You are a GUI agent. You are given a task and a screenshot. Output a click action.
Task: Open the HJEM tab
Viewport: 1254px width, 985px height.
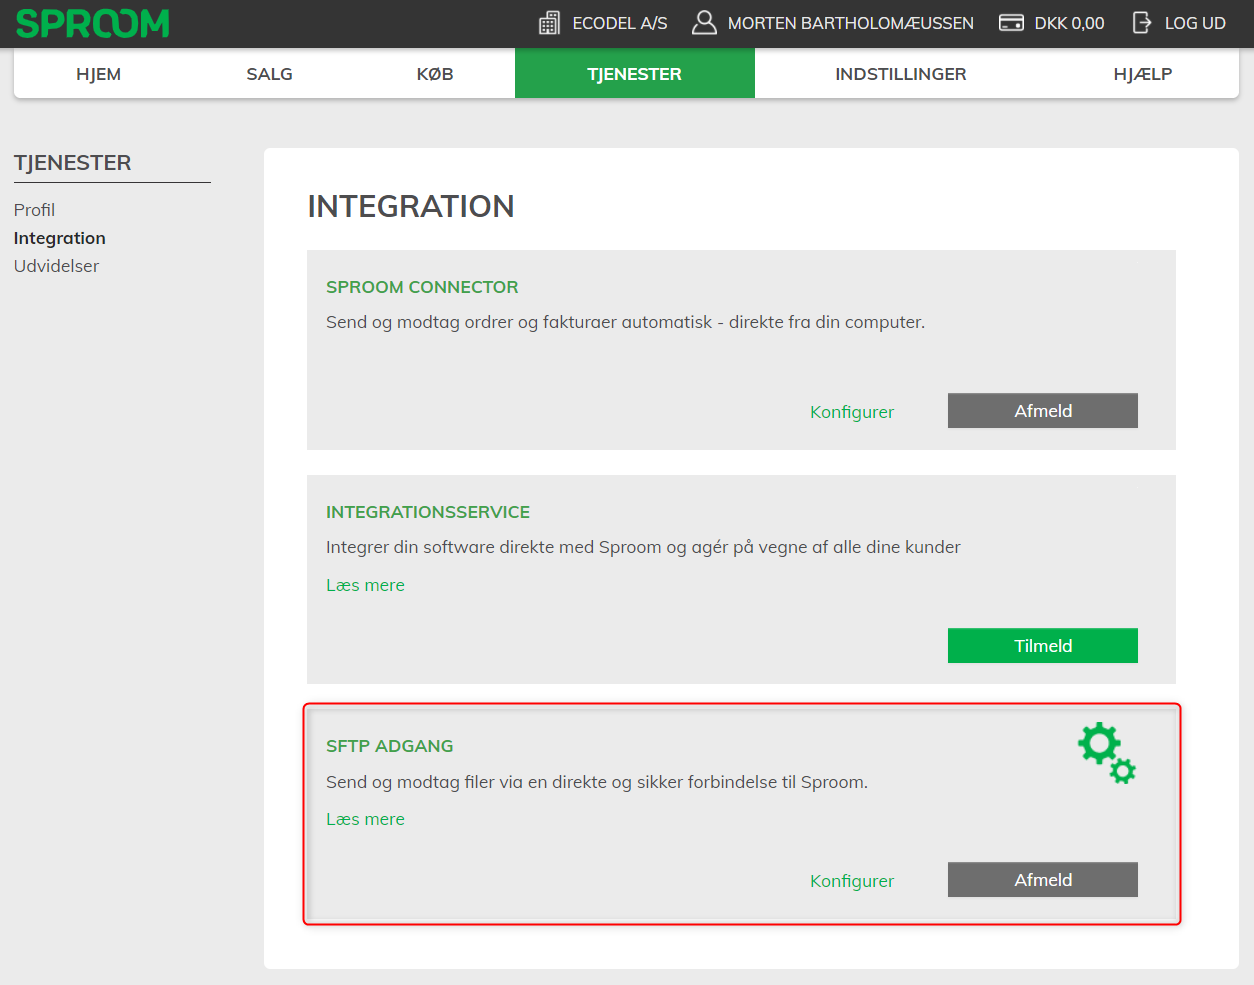click(99, 74)
